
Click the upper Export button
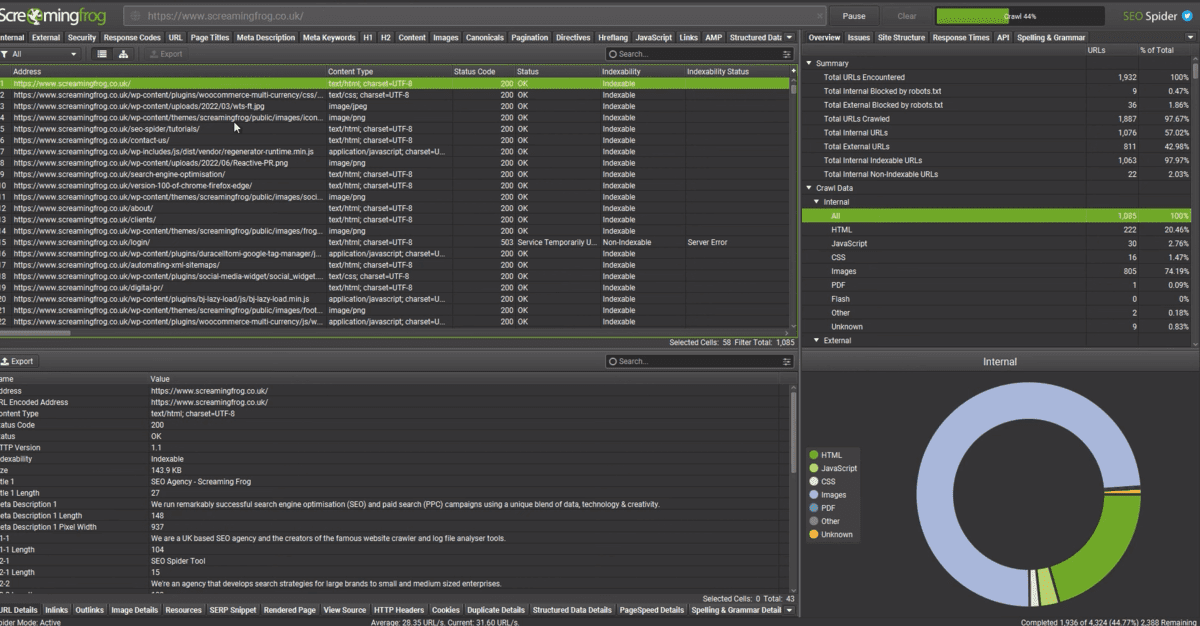click(x=167, y=54)
